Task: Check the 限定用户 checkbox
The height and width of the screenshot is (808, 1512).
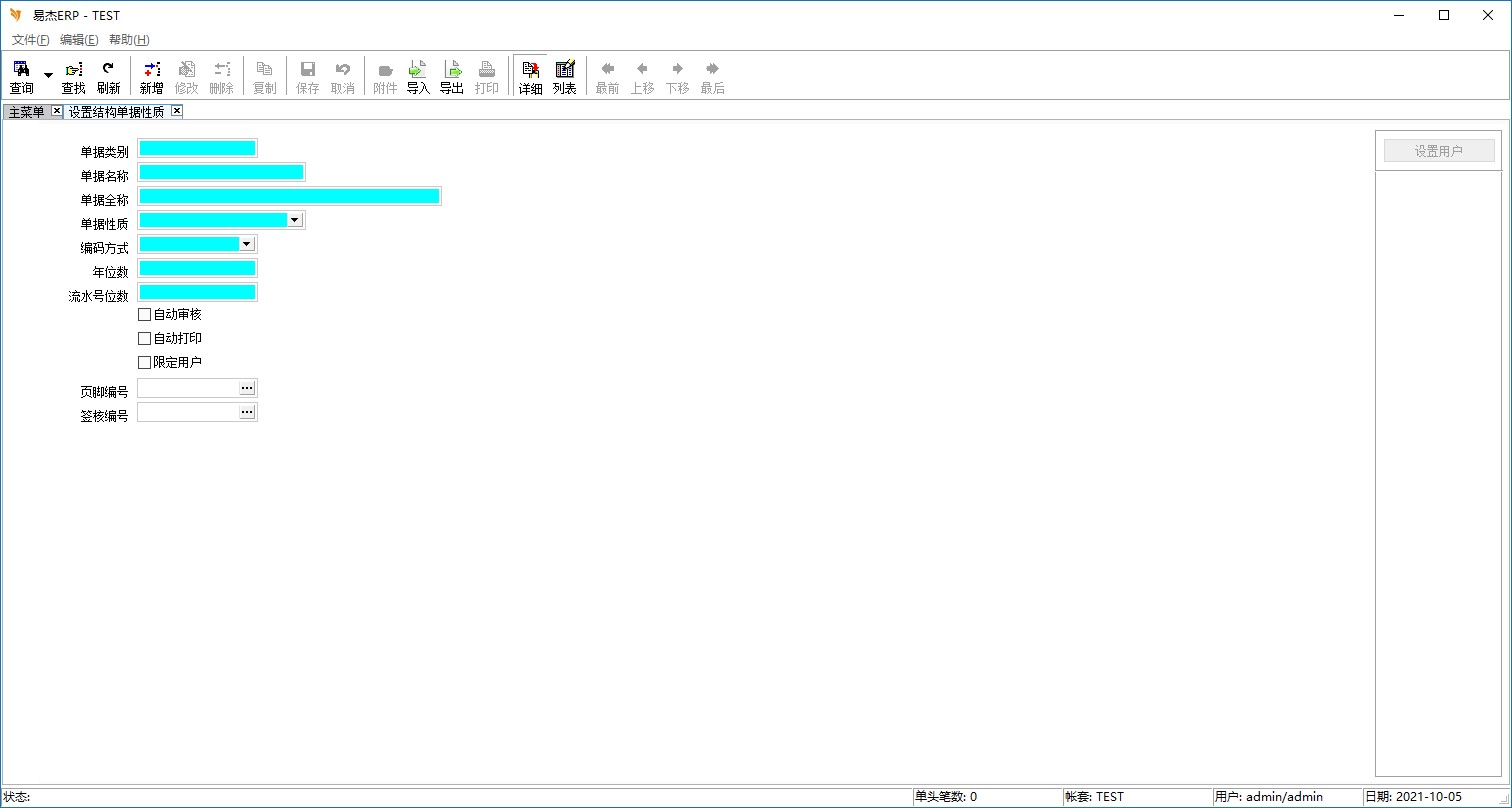Action: pyautogui.click(x=145, y=363)
